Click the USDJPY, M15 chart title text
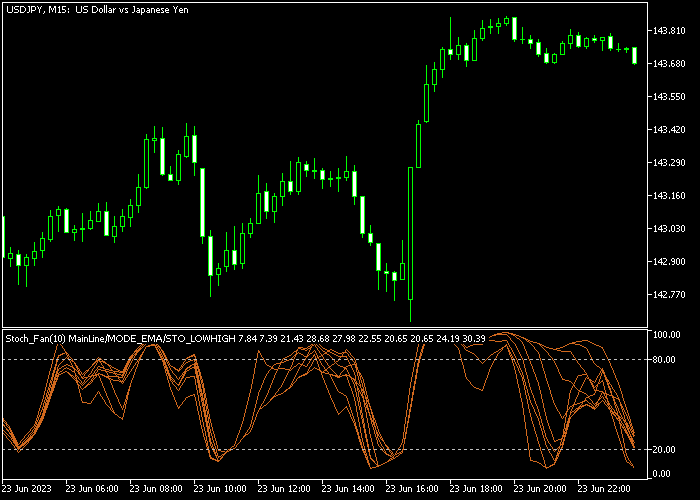The image size is (700, 500). click(x=97, y=9)
